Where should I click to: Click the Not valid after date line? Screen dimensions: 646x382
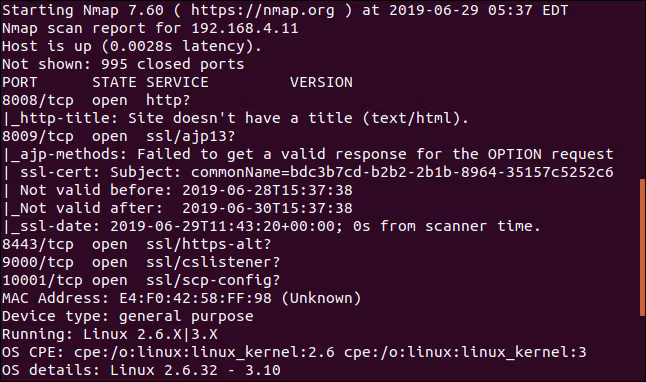(177, 209)
